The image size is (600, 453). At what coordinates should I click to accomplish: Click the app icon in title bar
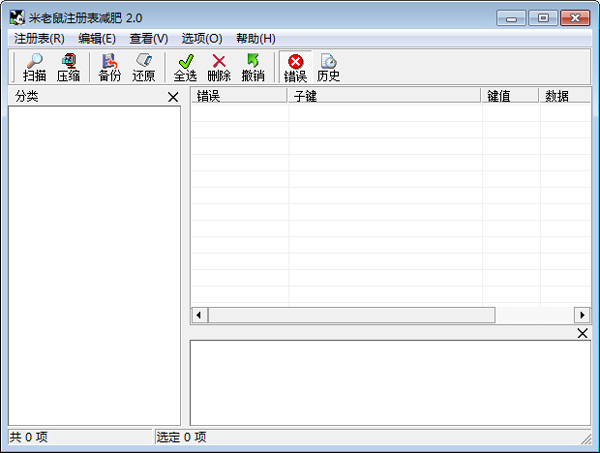[x=17, y=18]
